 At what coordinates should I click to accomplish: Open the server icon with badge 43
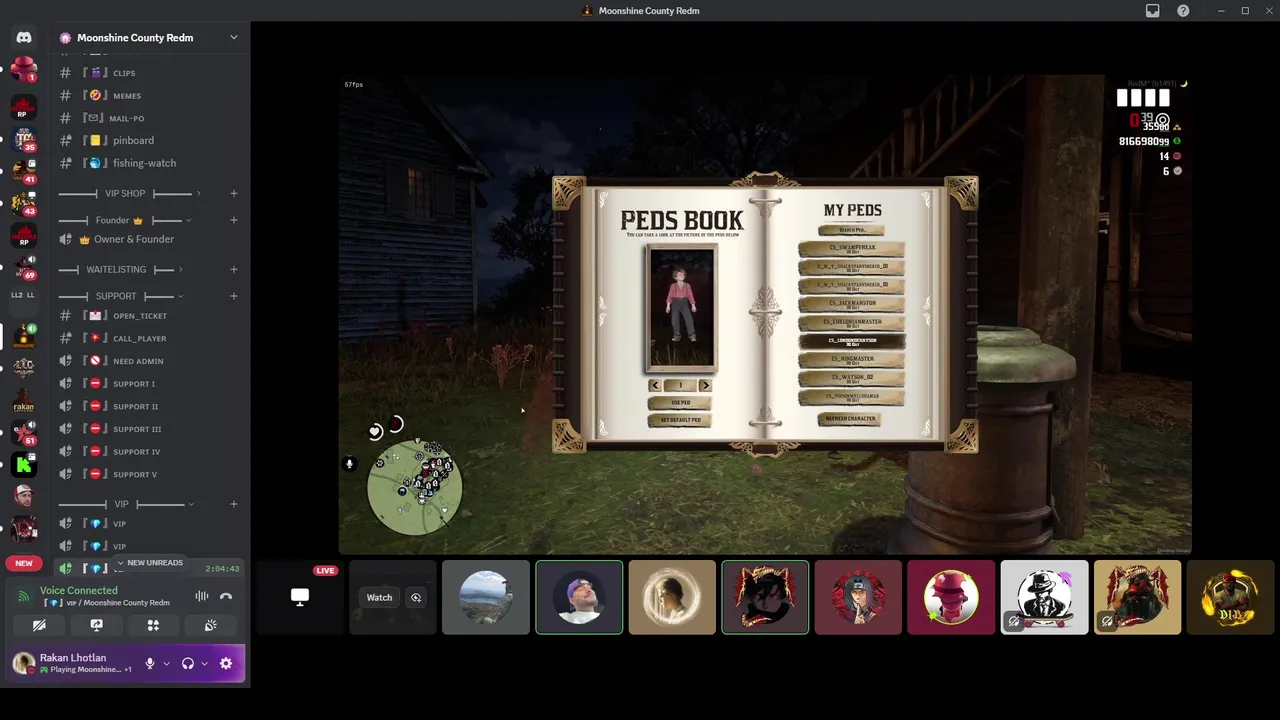[x=24, y=203]
